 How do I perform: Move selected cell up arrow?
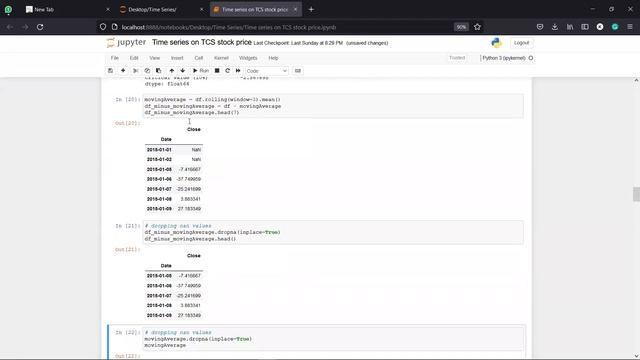(x=172, y=71)
